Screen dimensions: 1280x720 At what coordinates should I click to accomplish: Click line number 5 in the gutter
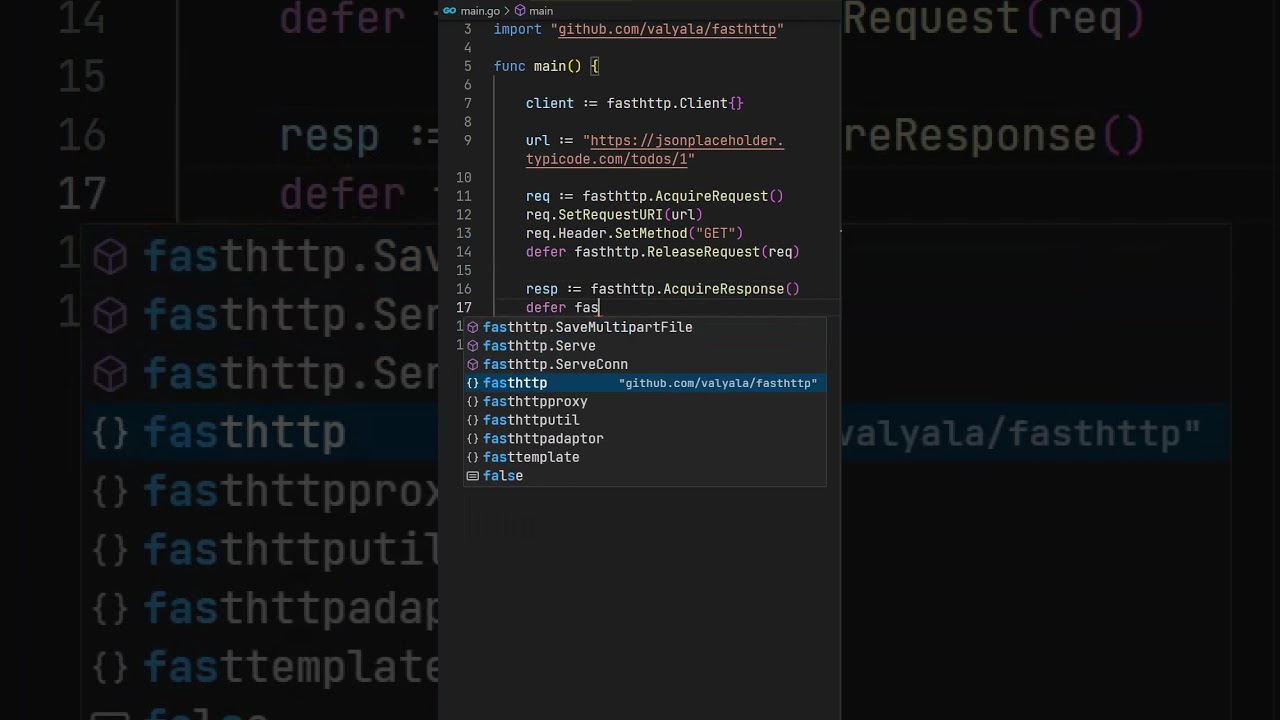pos(468,66)
